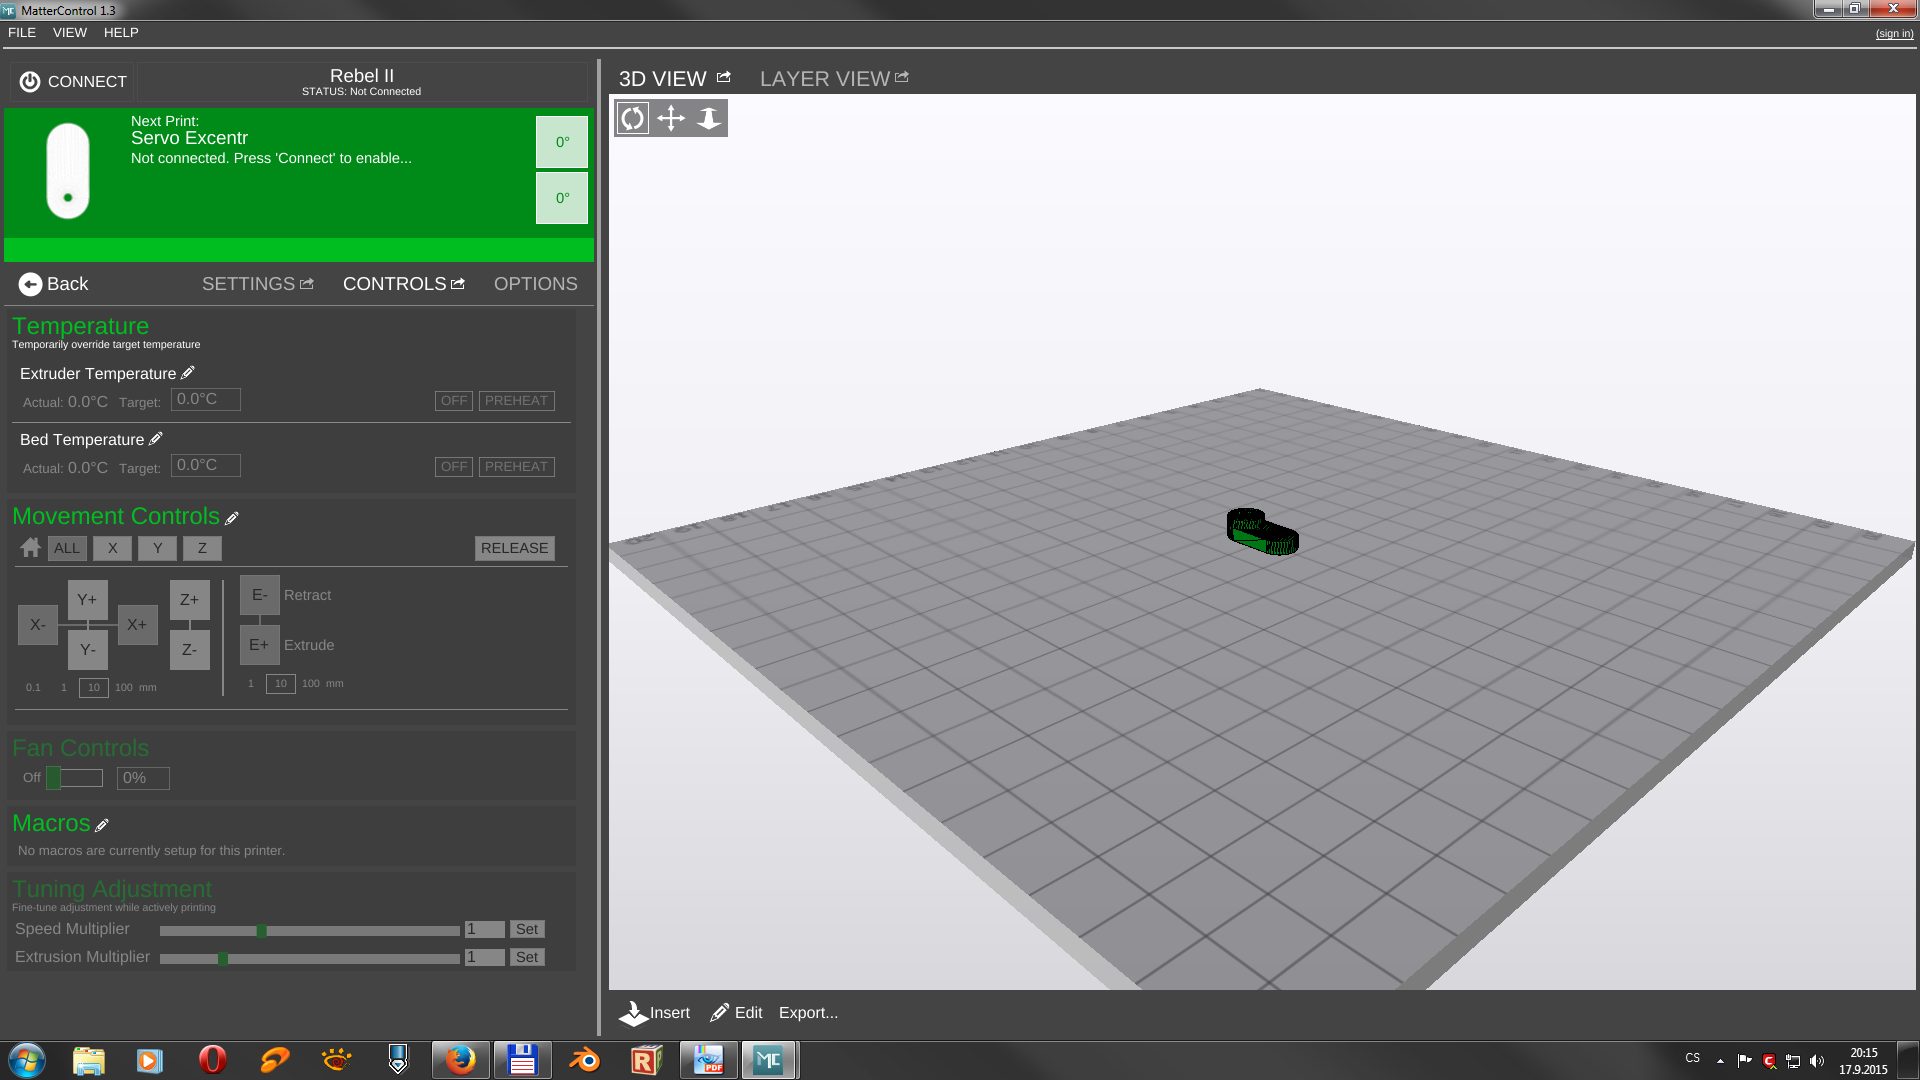The height and width of the screenshot is (1080, 1920).
Task: Select the pan/translate view tool
Action: click(x=671, y=118)
